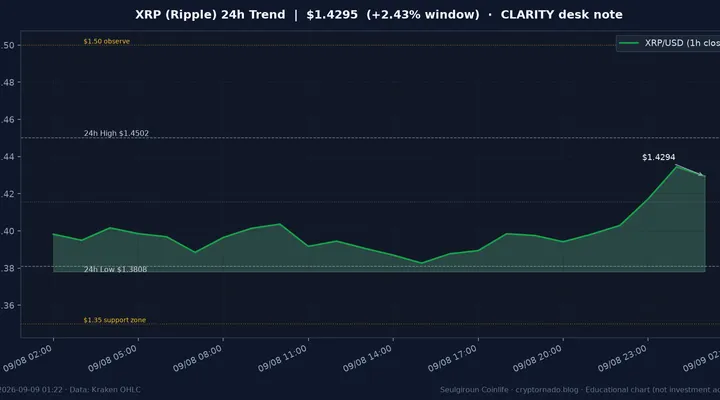This screenshot has height=400, width=720.
Task: Click the '09/08 05:00' x-axis label
Action: click(112, 358)
